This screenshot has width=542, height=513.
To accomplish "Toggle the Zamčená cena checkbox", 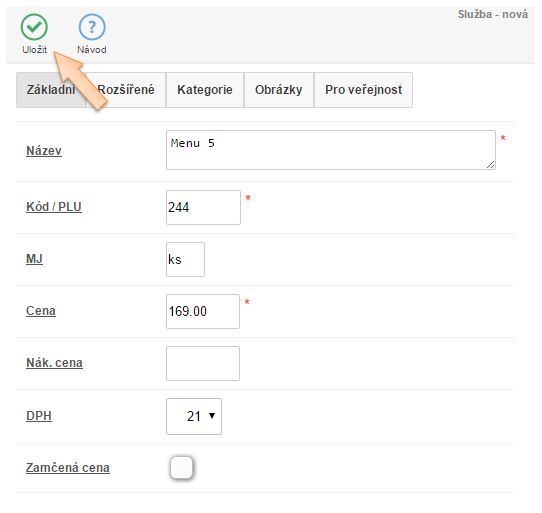I will (x=181, y=468).
